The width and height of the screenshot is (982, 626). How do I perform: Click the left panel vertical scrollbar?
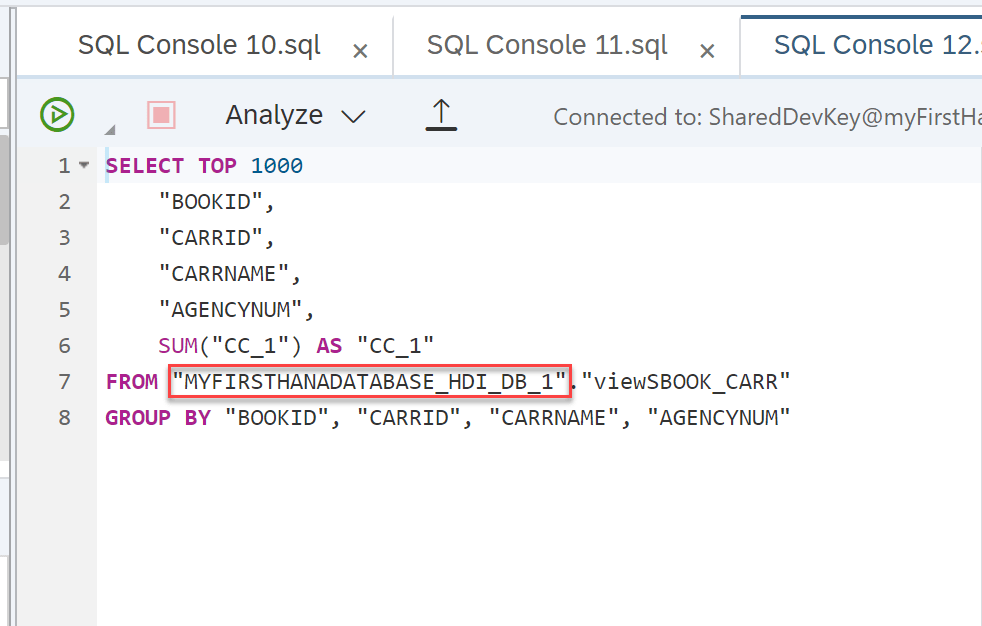pyautogui.click(x=5, y=190)
